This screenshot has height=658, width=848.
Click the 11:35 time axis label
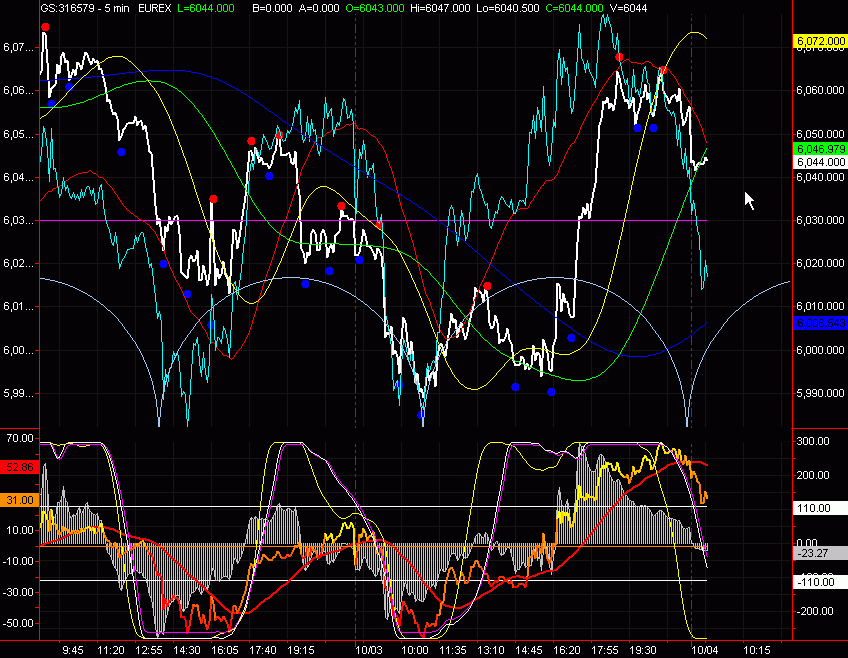453,650
